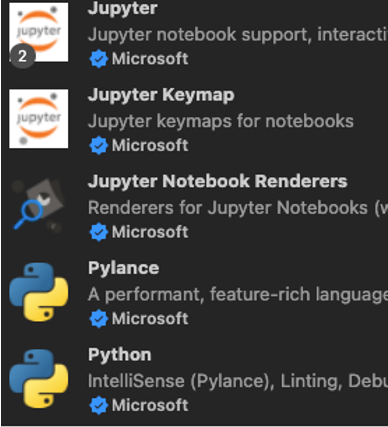388x427 pixels.
Task: Click the Pylance Python logo icon
Action: click(x=39, y=292)
